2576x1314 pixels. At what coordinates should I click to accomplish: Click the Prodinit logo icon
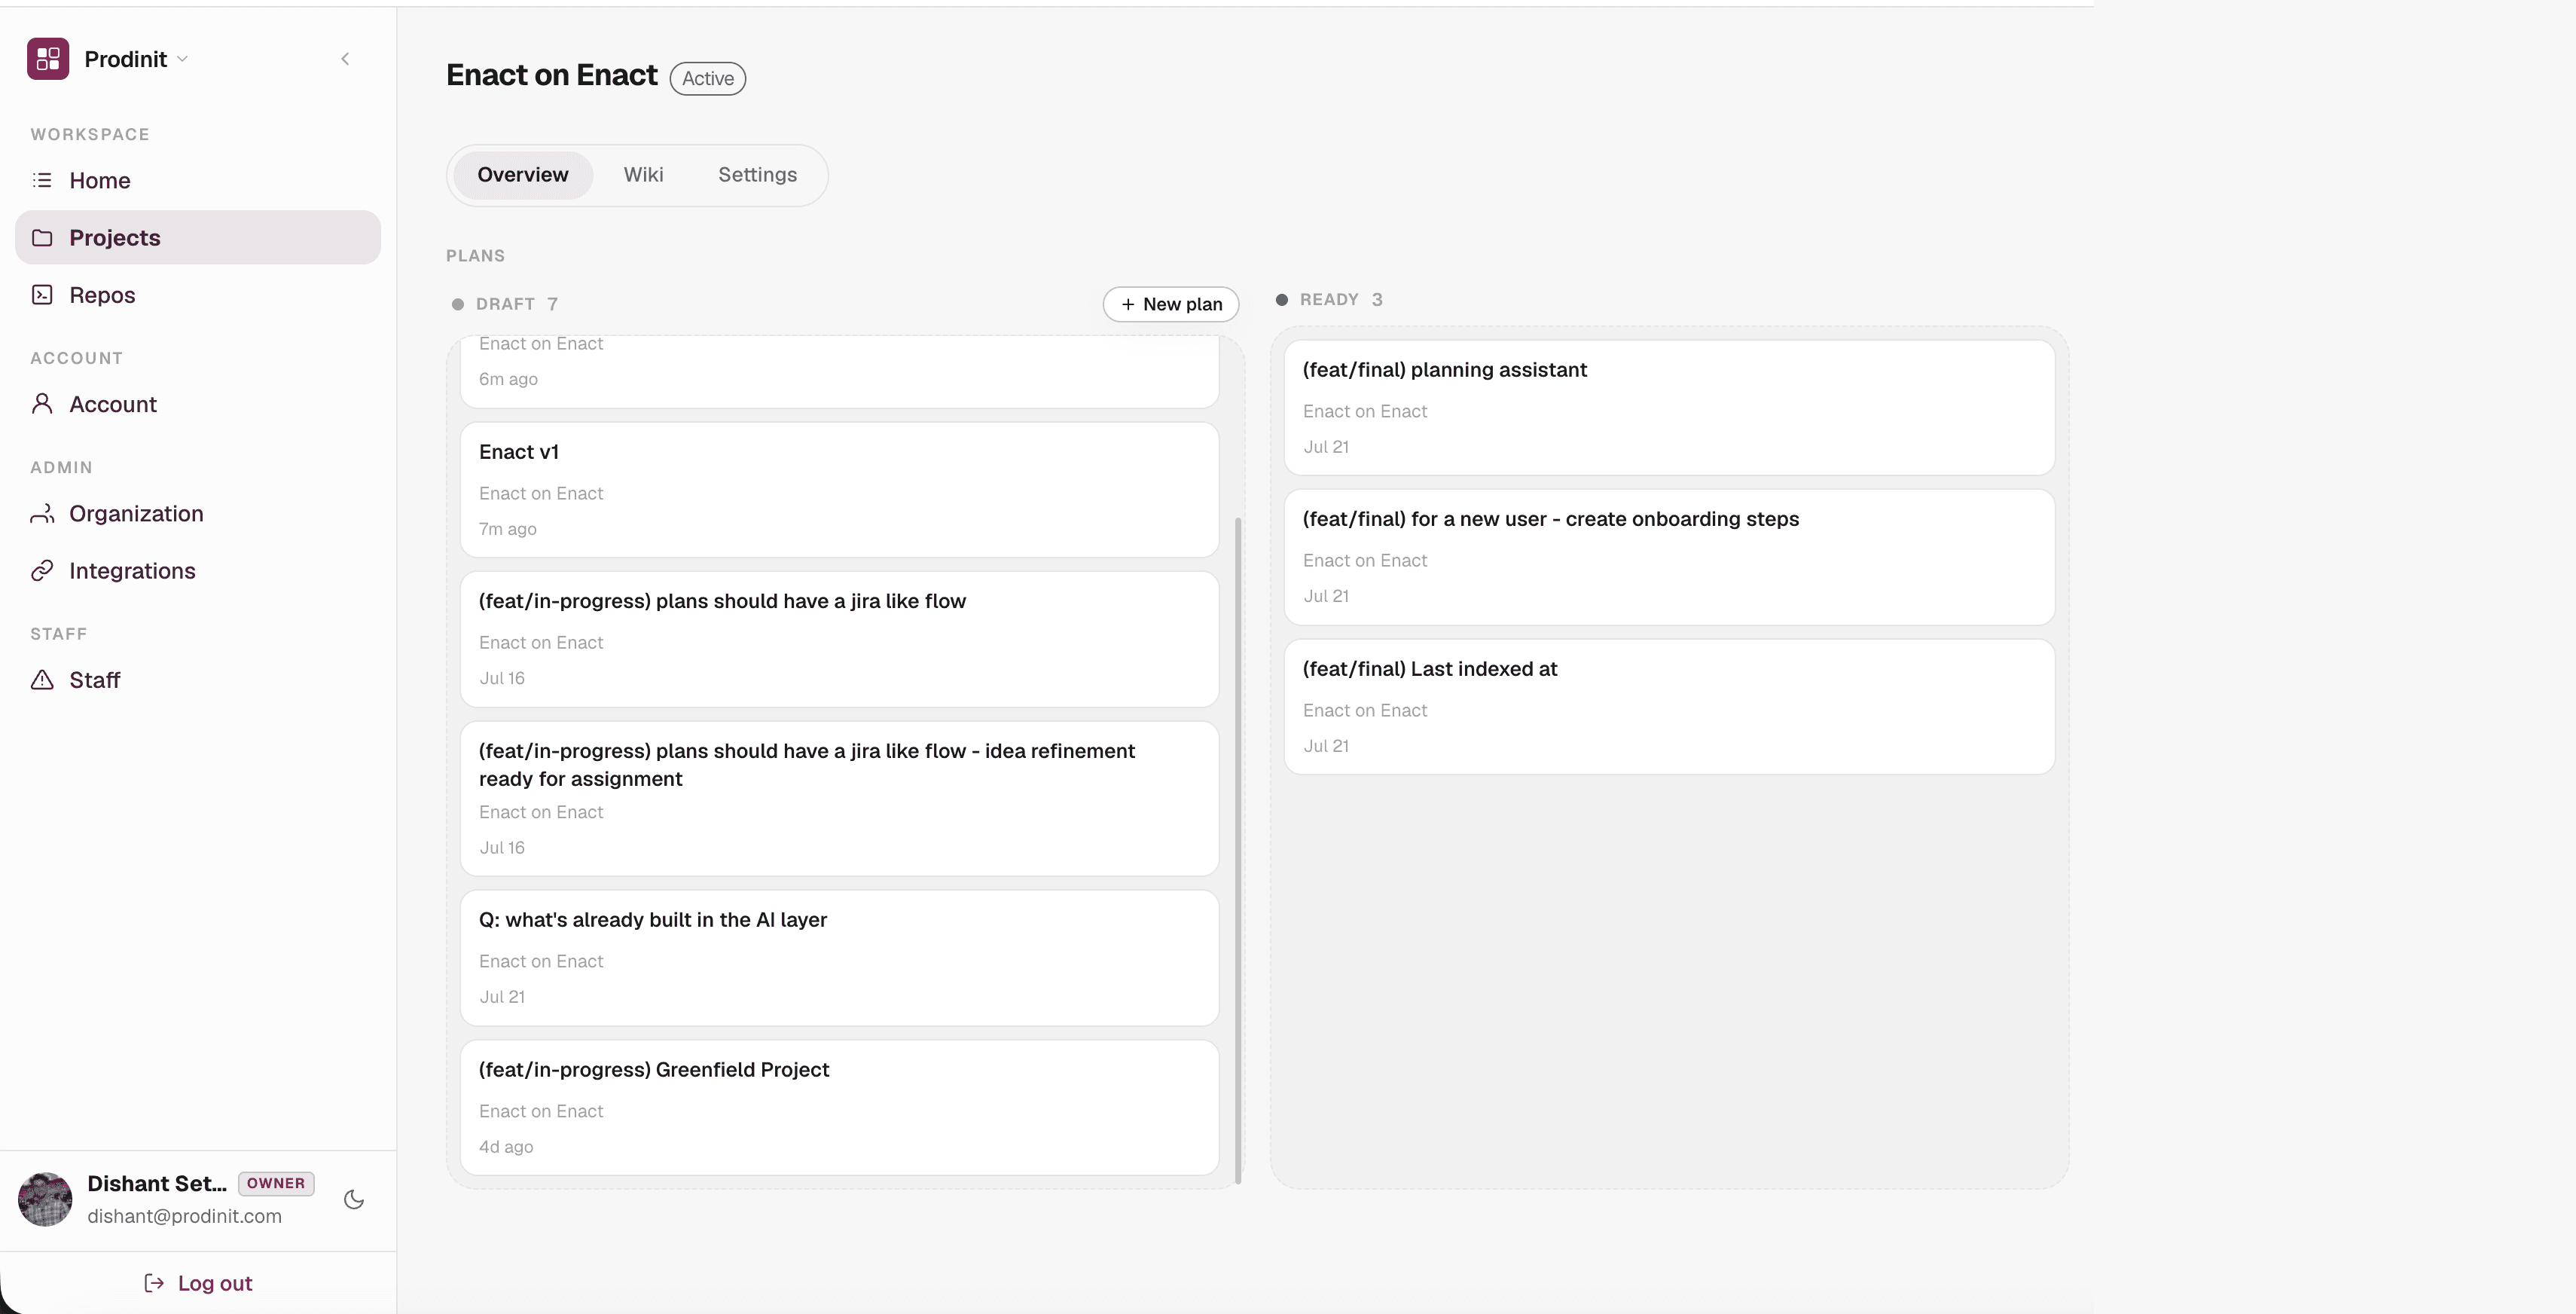point(48,59)
